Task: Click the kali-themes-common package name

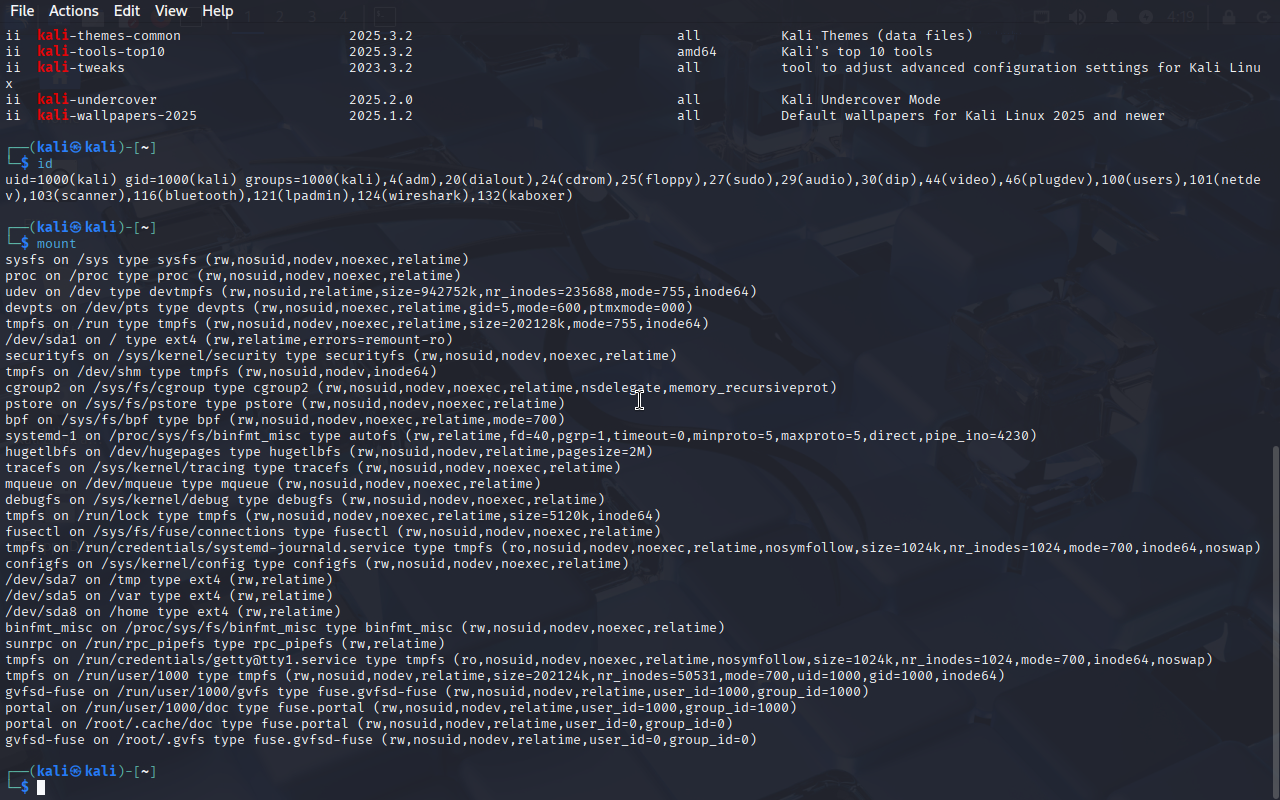Action: (x=109, y=36)
